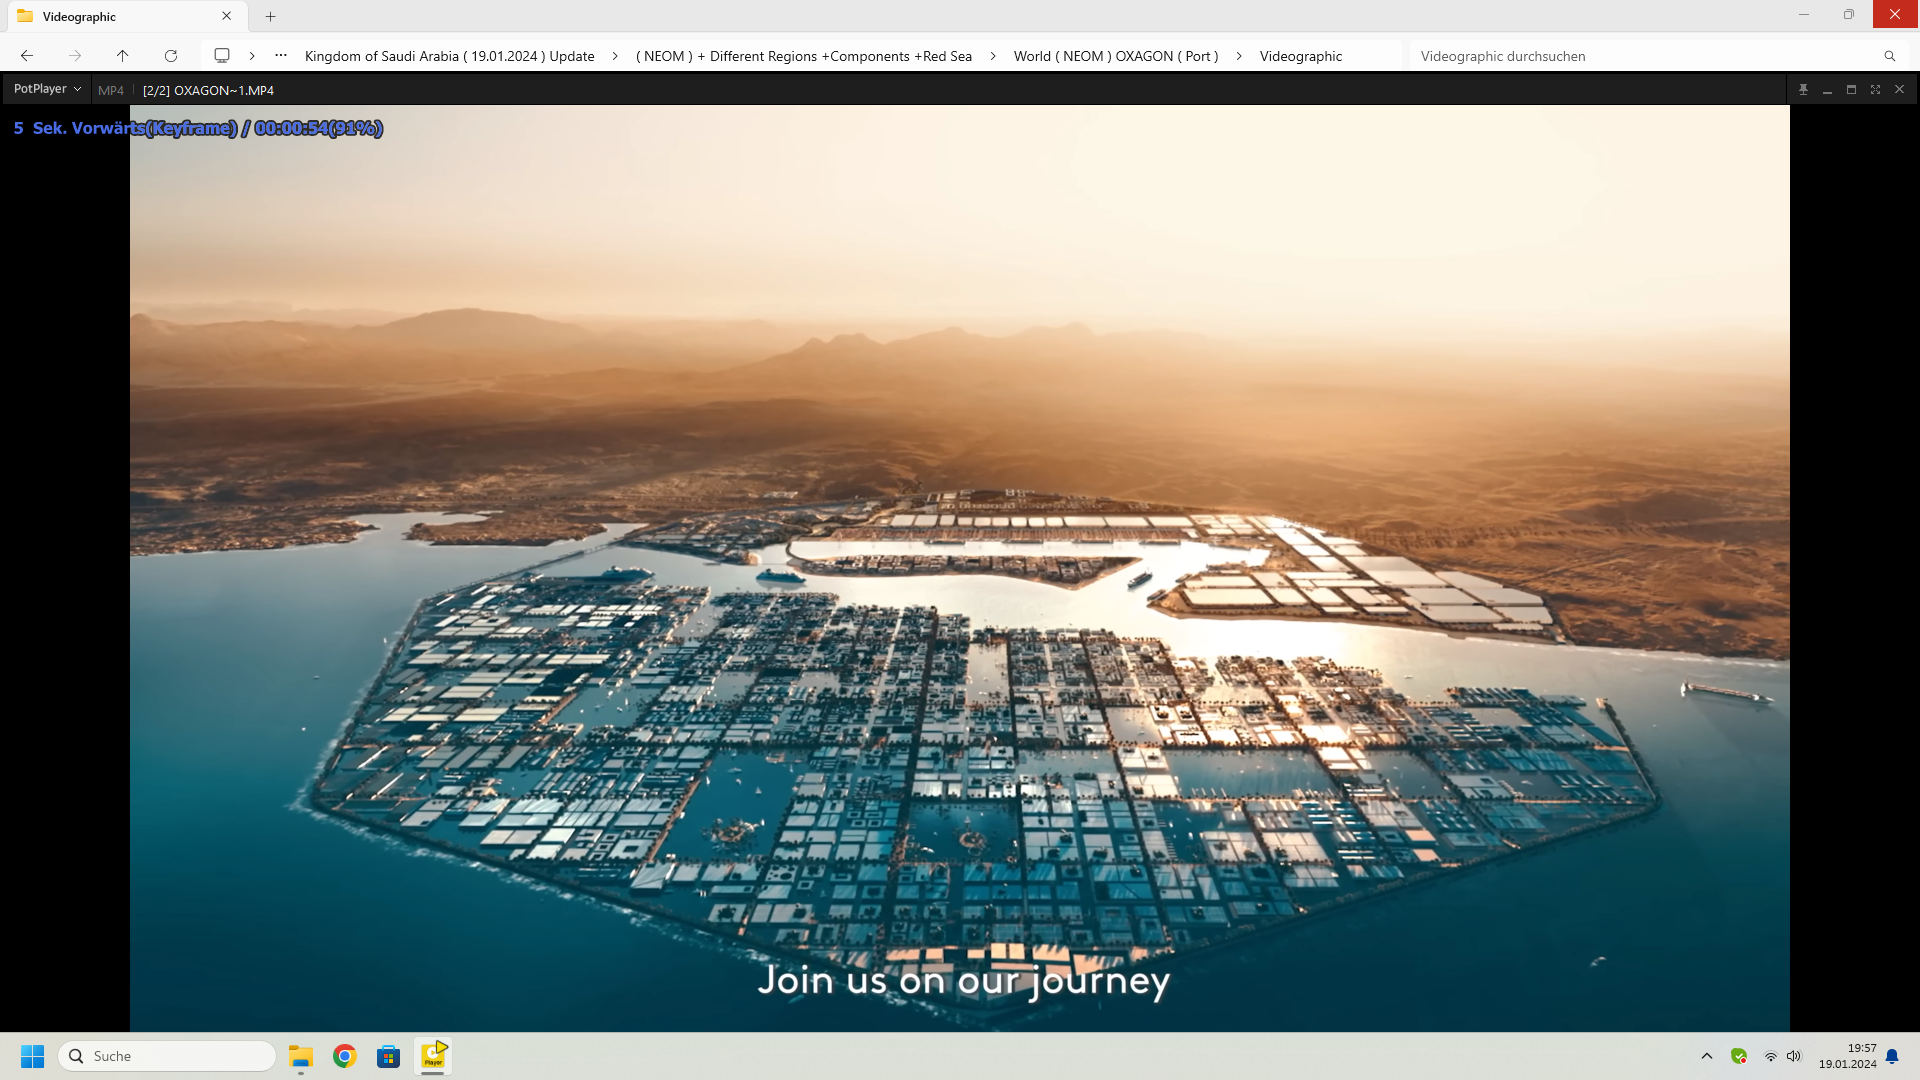This screenshot has width=1920, height=1080.
Task: Click the taskbar Suche search box
Action: 167,1056
